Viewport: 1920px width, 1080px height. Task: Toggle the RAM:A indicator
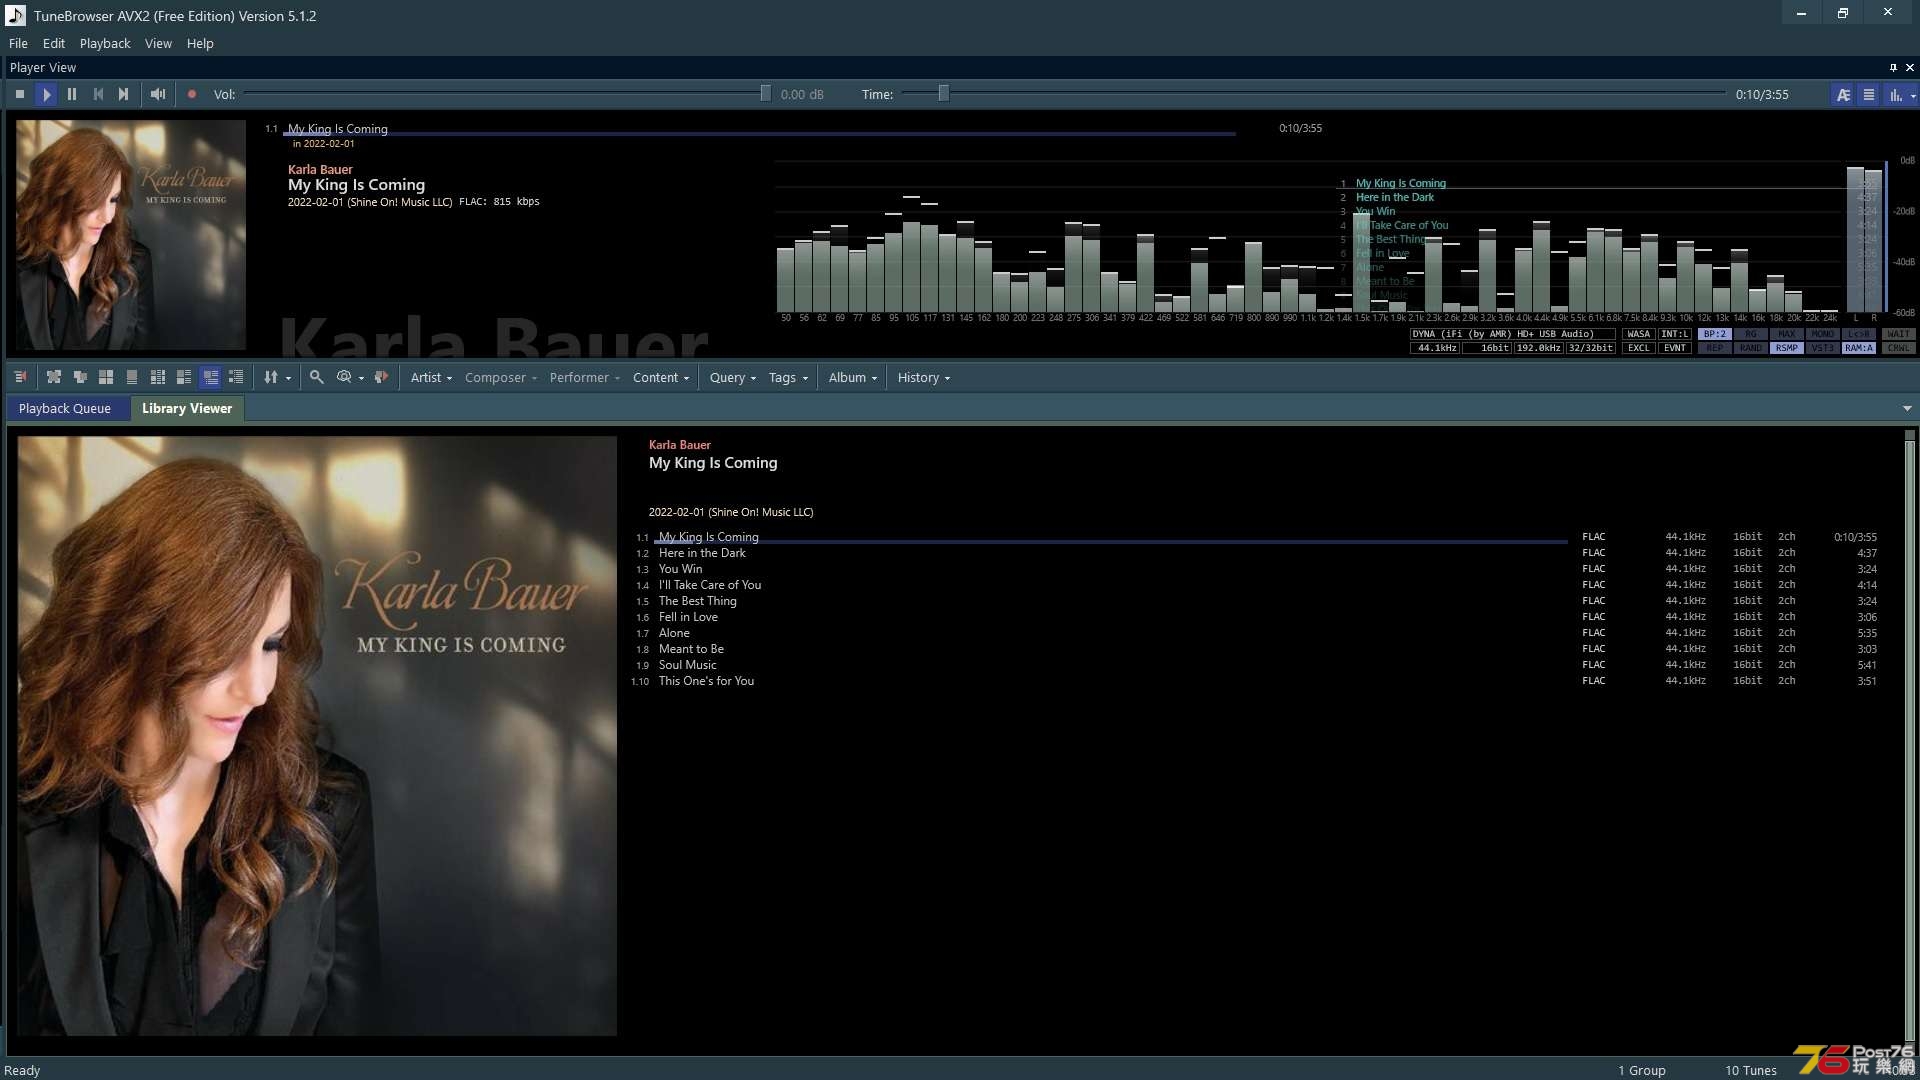click(1859, 348)
